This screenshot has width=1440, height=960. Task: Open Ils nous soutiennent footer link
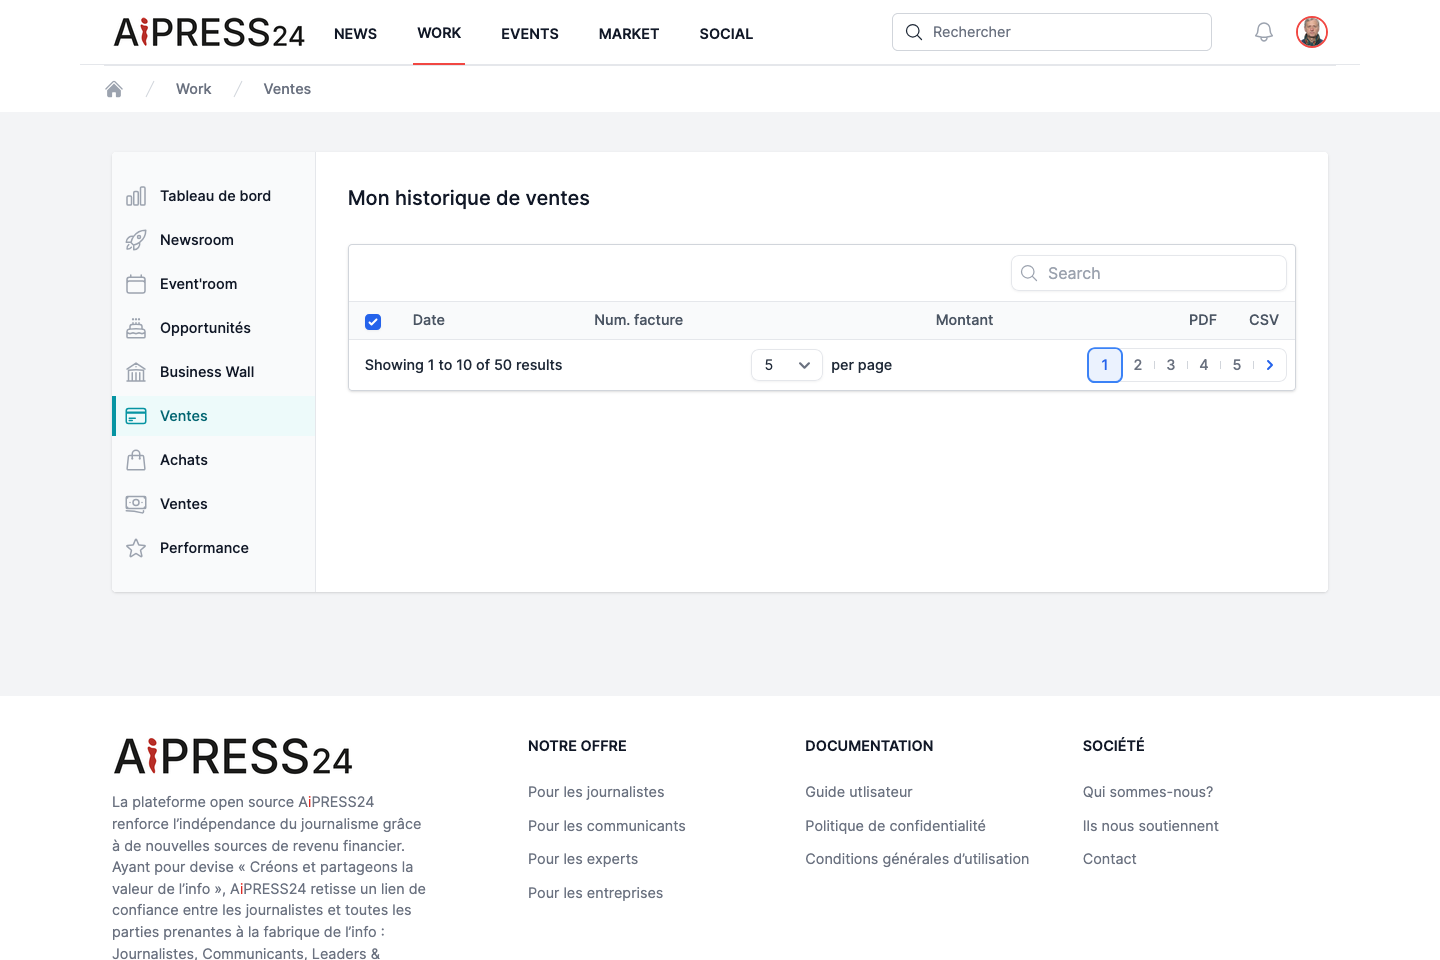pos(1151,826)
